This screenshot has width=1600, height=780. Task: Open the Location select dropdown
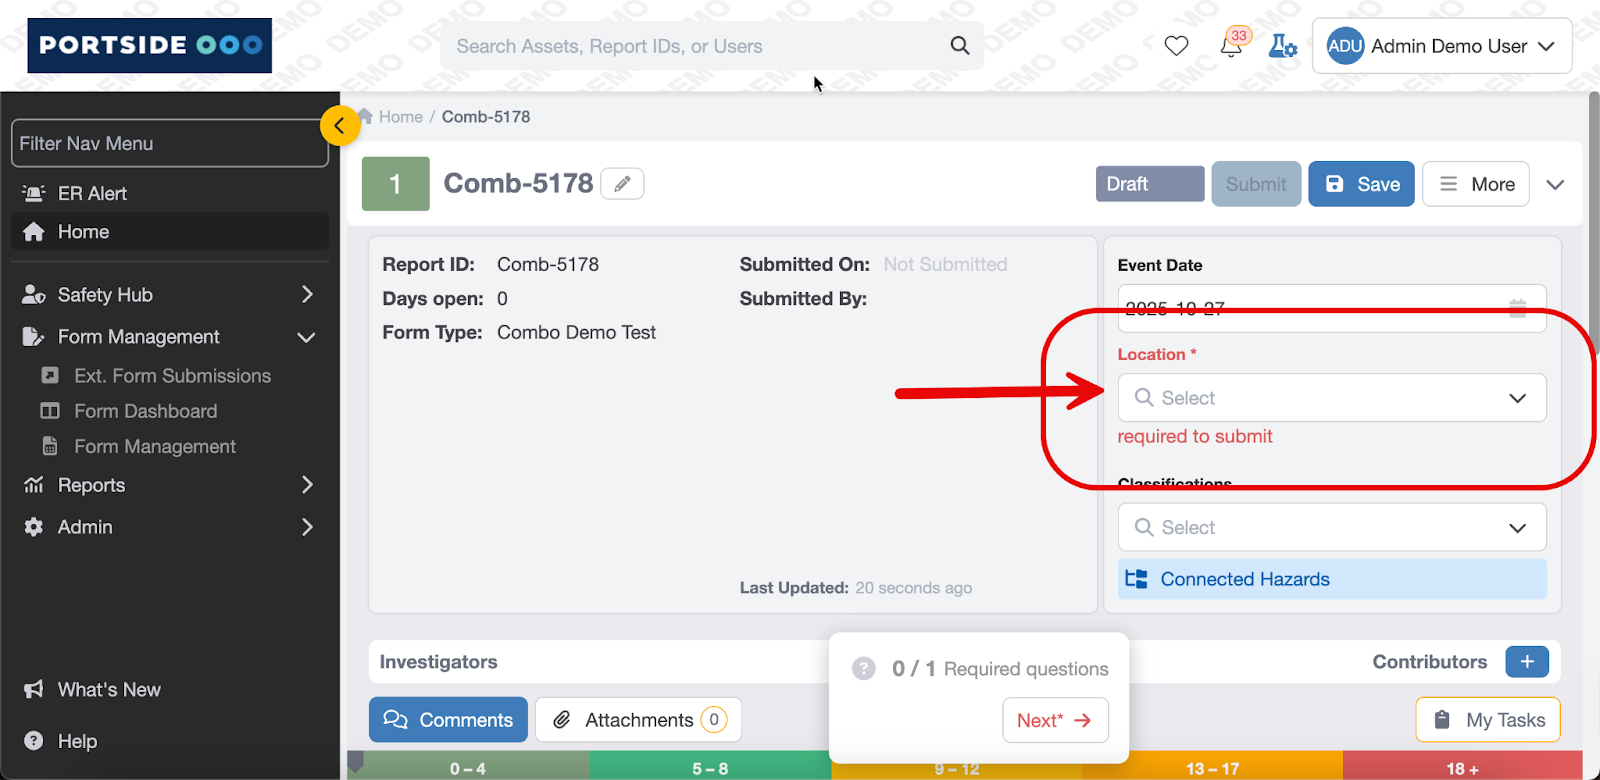[x=1331, y=398]
